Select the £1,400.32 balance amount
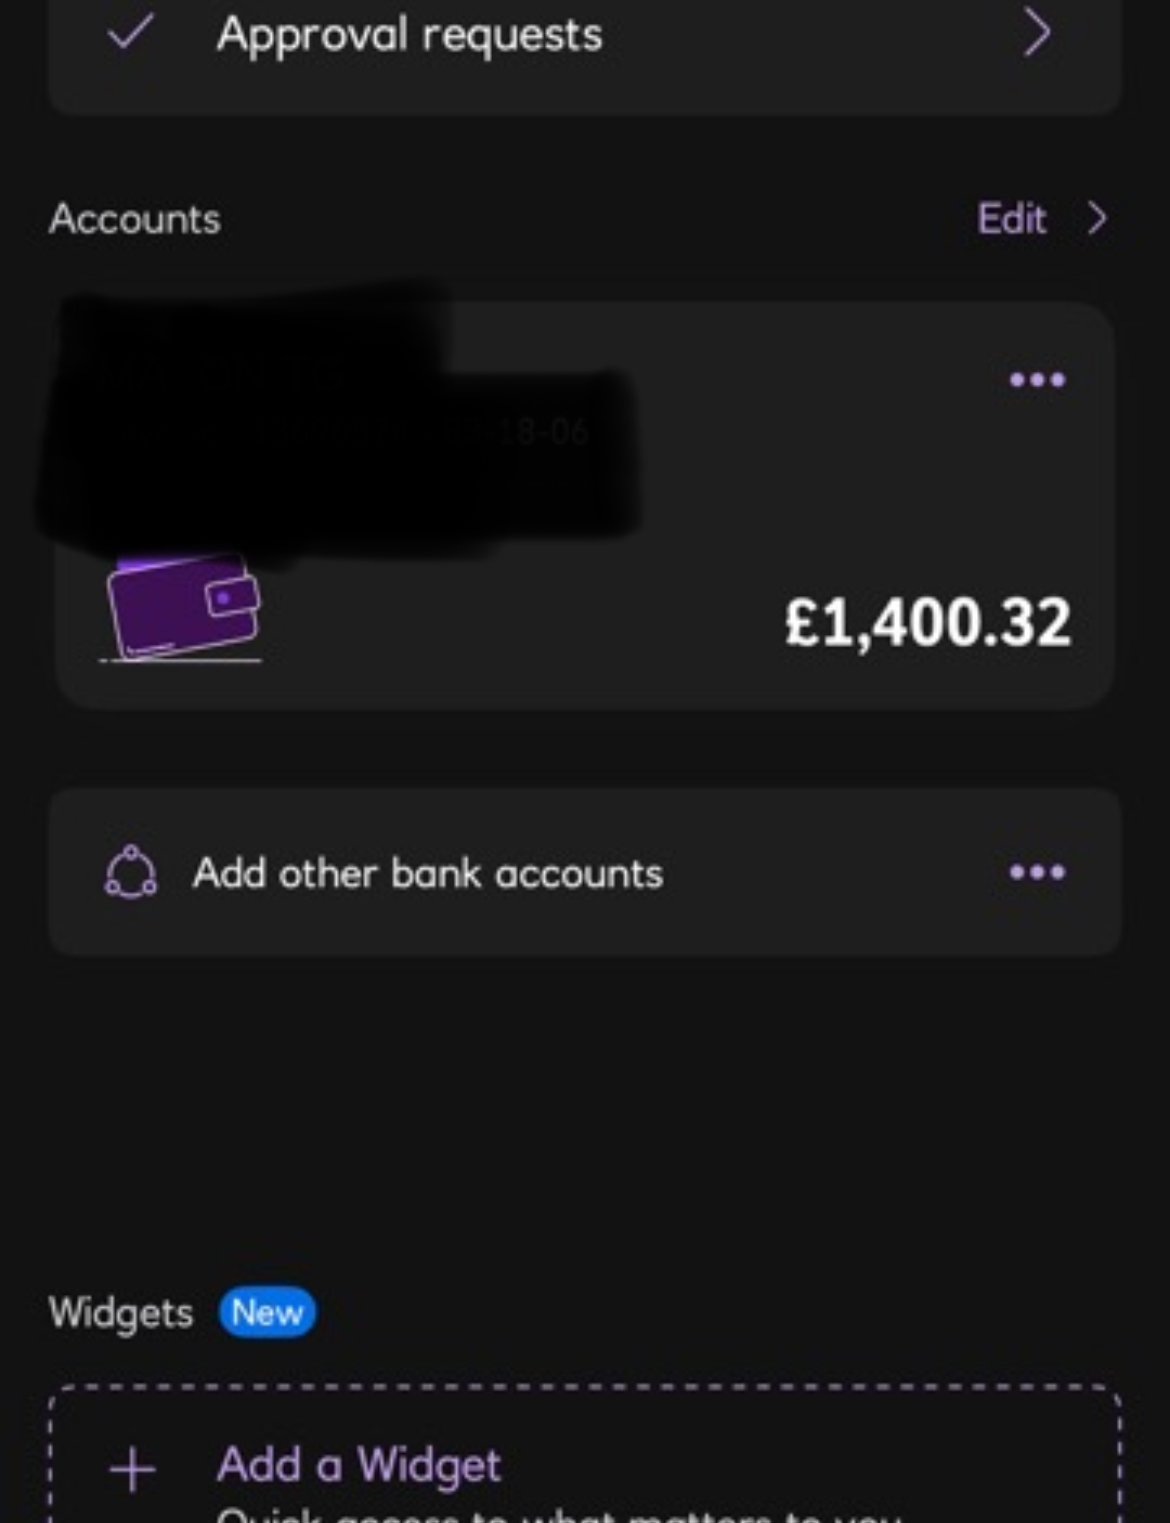The width and height of the screenshot is (1170, 1523). point(927,622)
